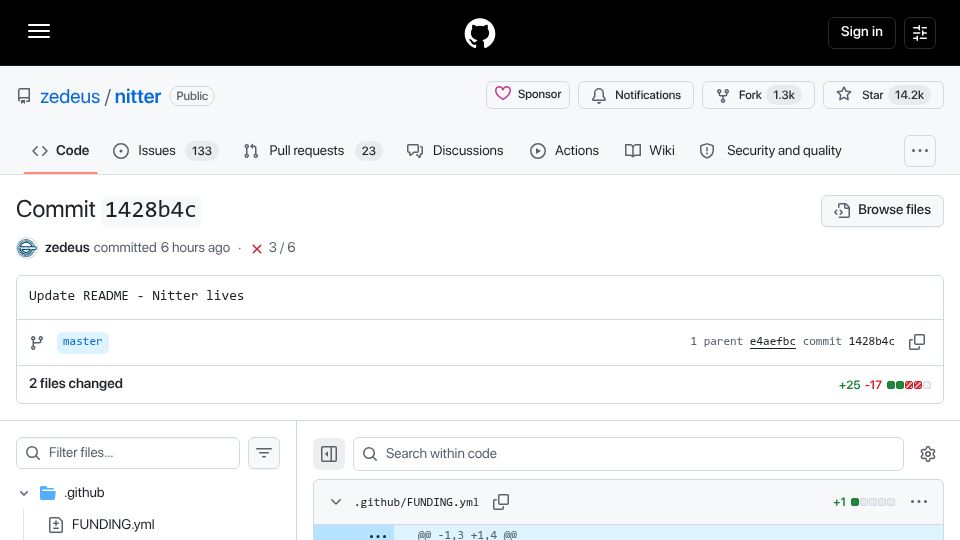This screenshot has height=540, width=960.
Task: Copy .github/FUNDING.yml file path
Action: pos(501,502)
